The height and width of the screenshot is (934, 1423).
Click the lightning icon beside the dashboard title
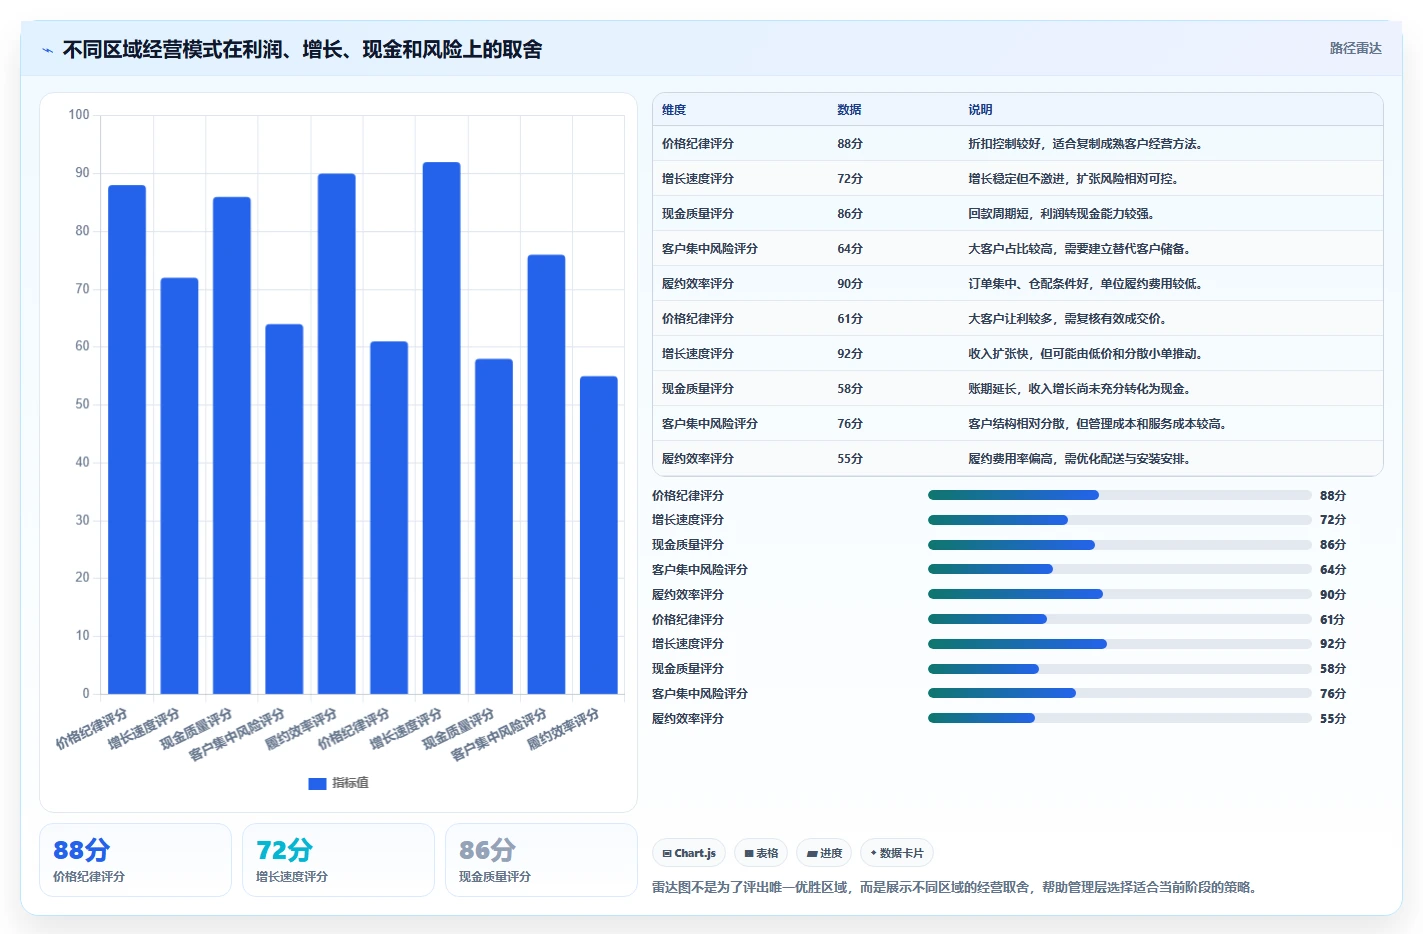pos(47,50)
